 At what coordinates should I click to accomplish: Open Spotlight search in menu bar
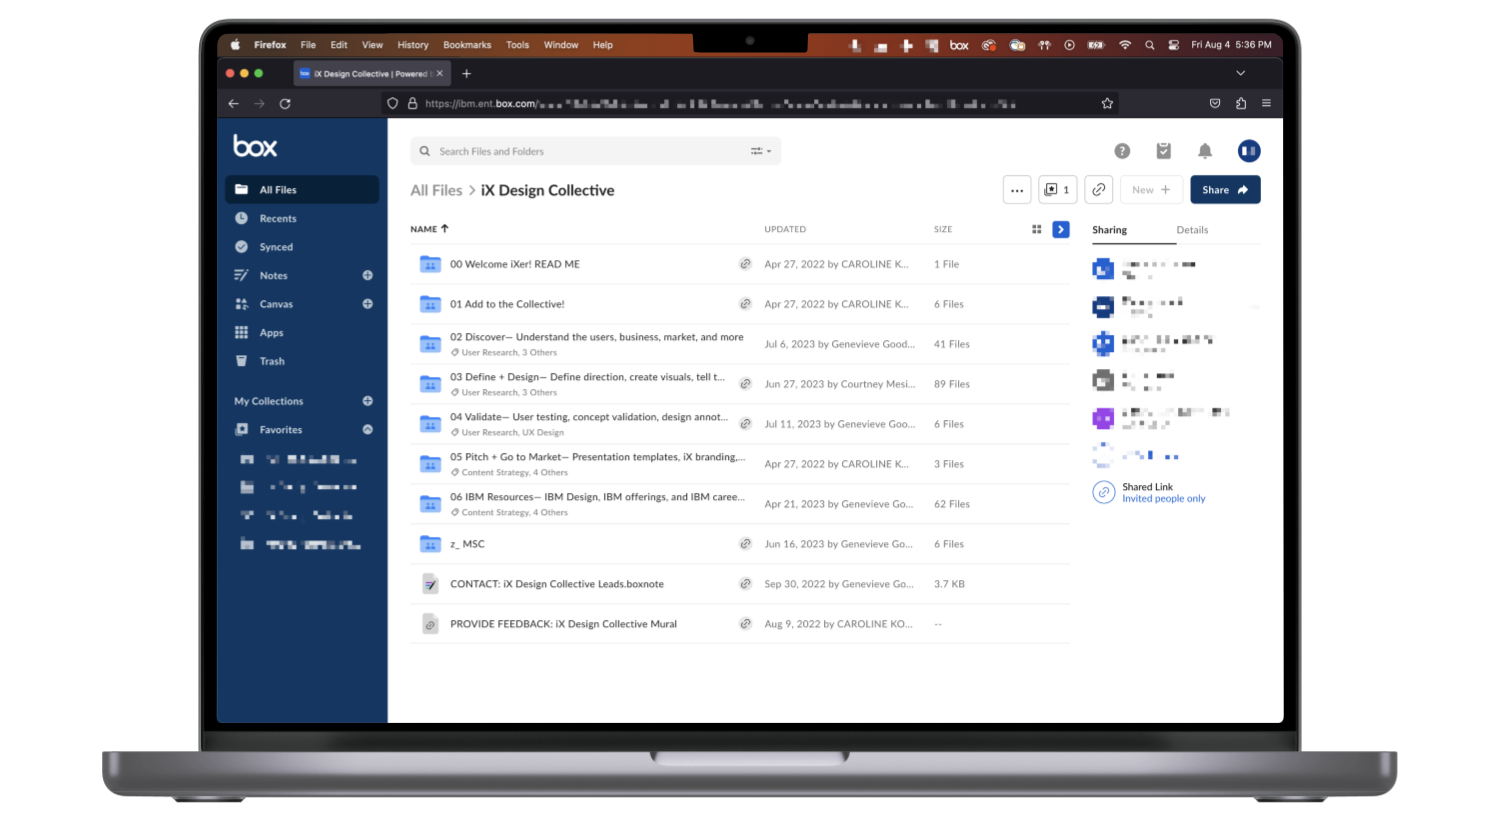1150,45
